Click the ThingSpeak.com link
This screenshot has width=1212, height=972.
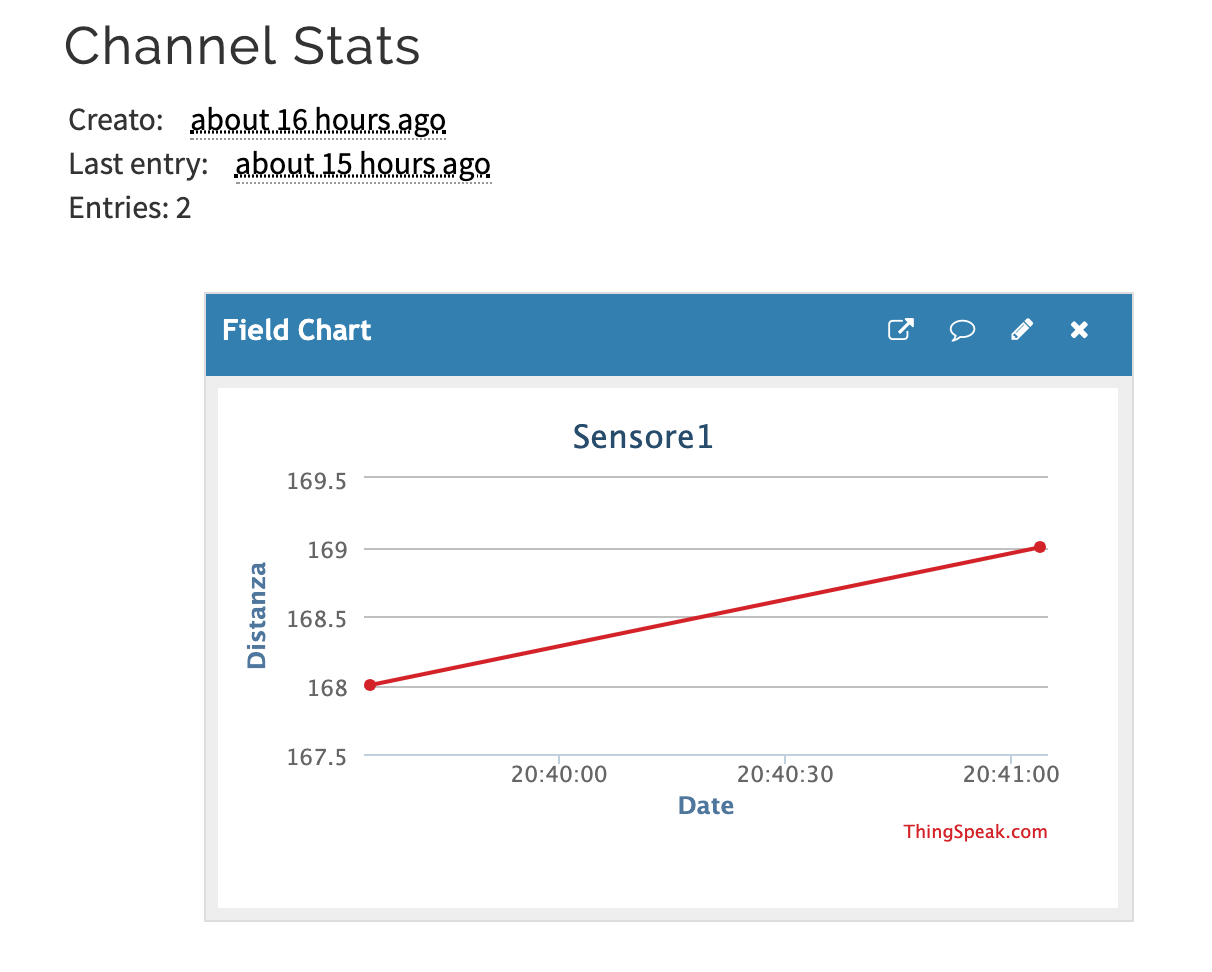975,831
